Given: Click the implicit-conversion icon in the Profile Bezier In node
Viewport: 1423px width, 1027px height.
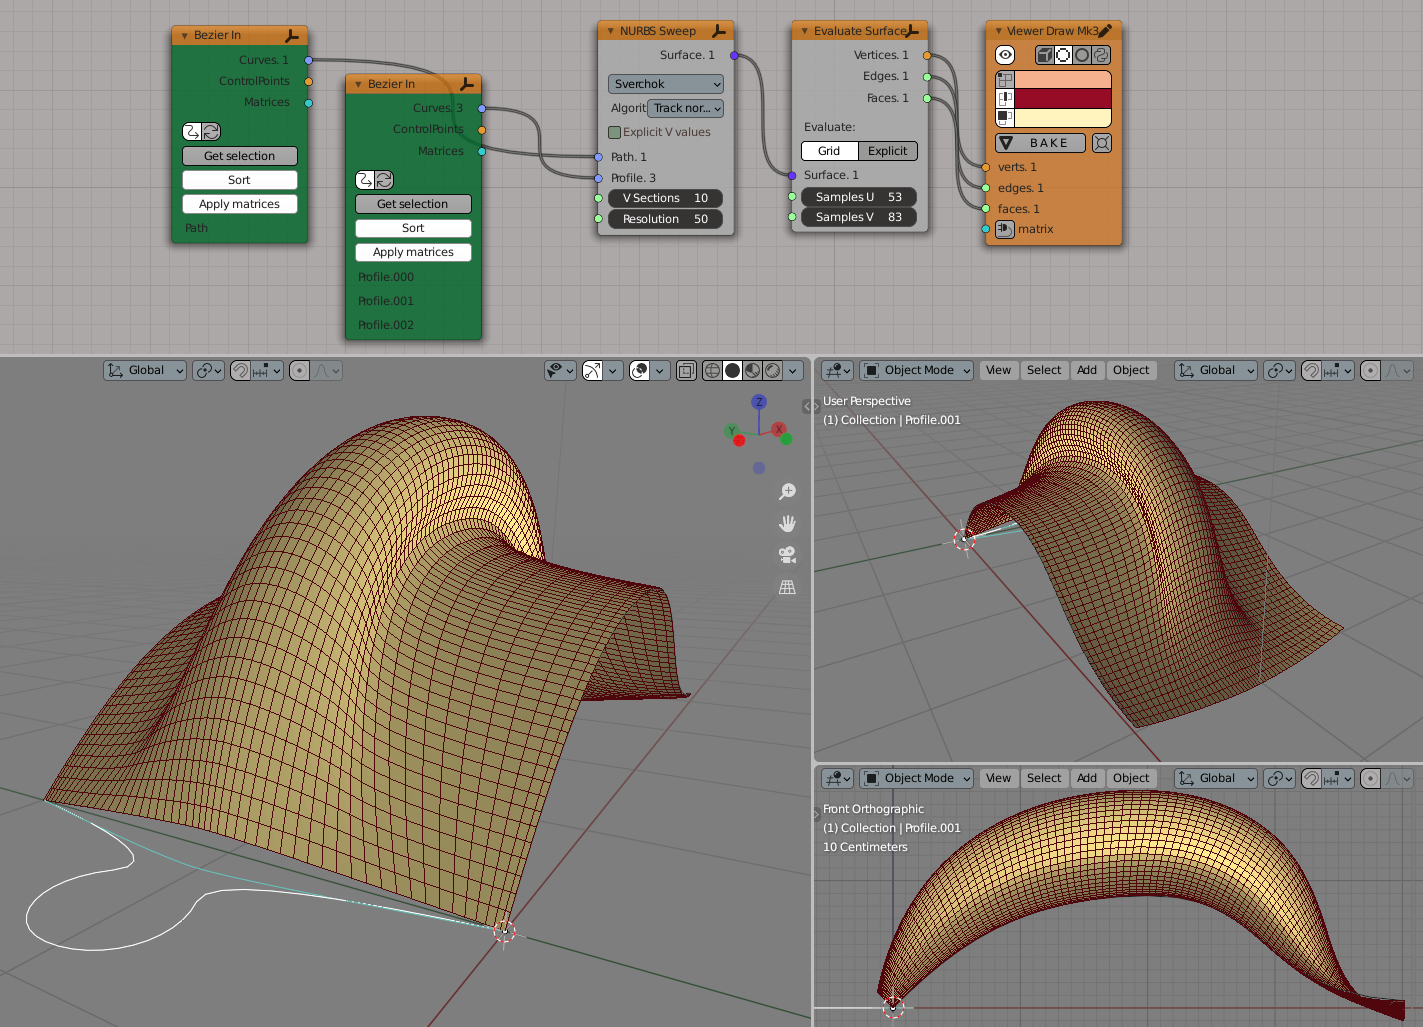Looking at the screenshot, I should tap(365, 180).
